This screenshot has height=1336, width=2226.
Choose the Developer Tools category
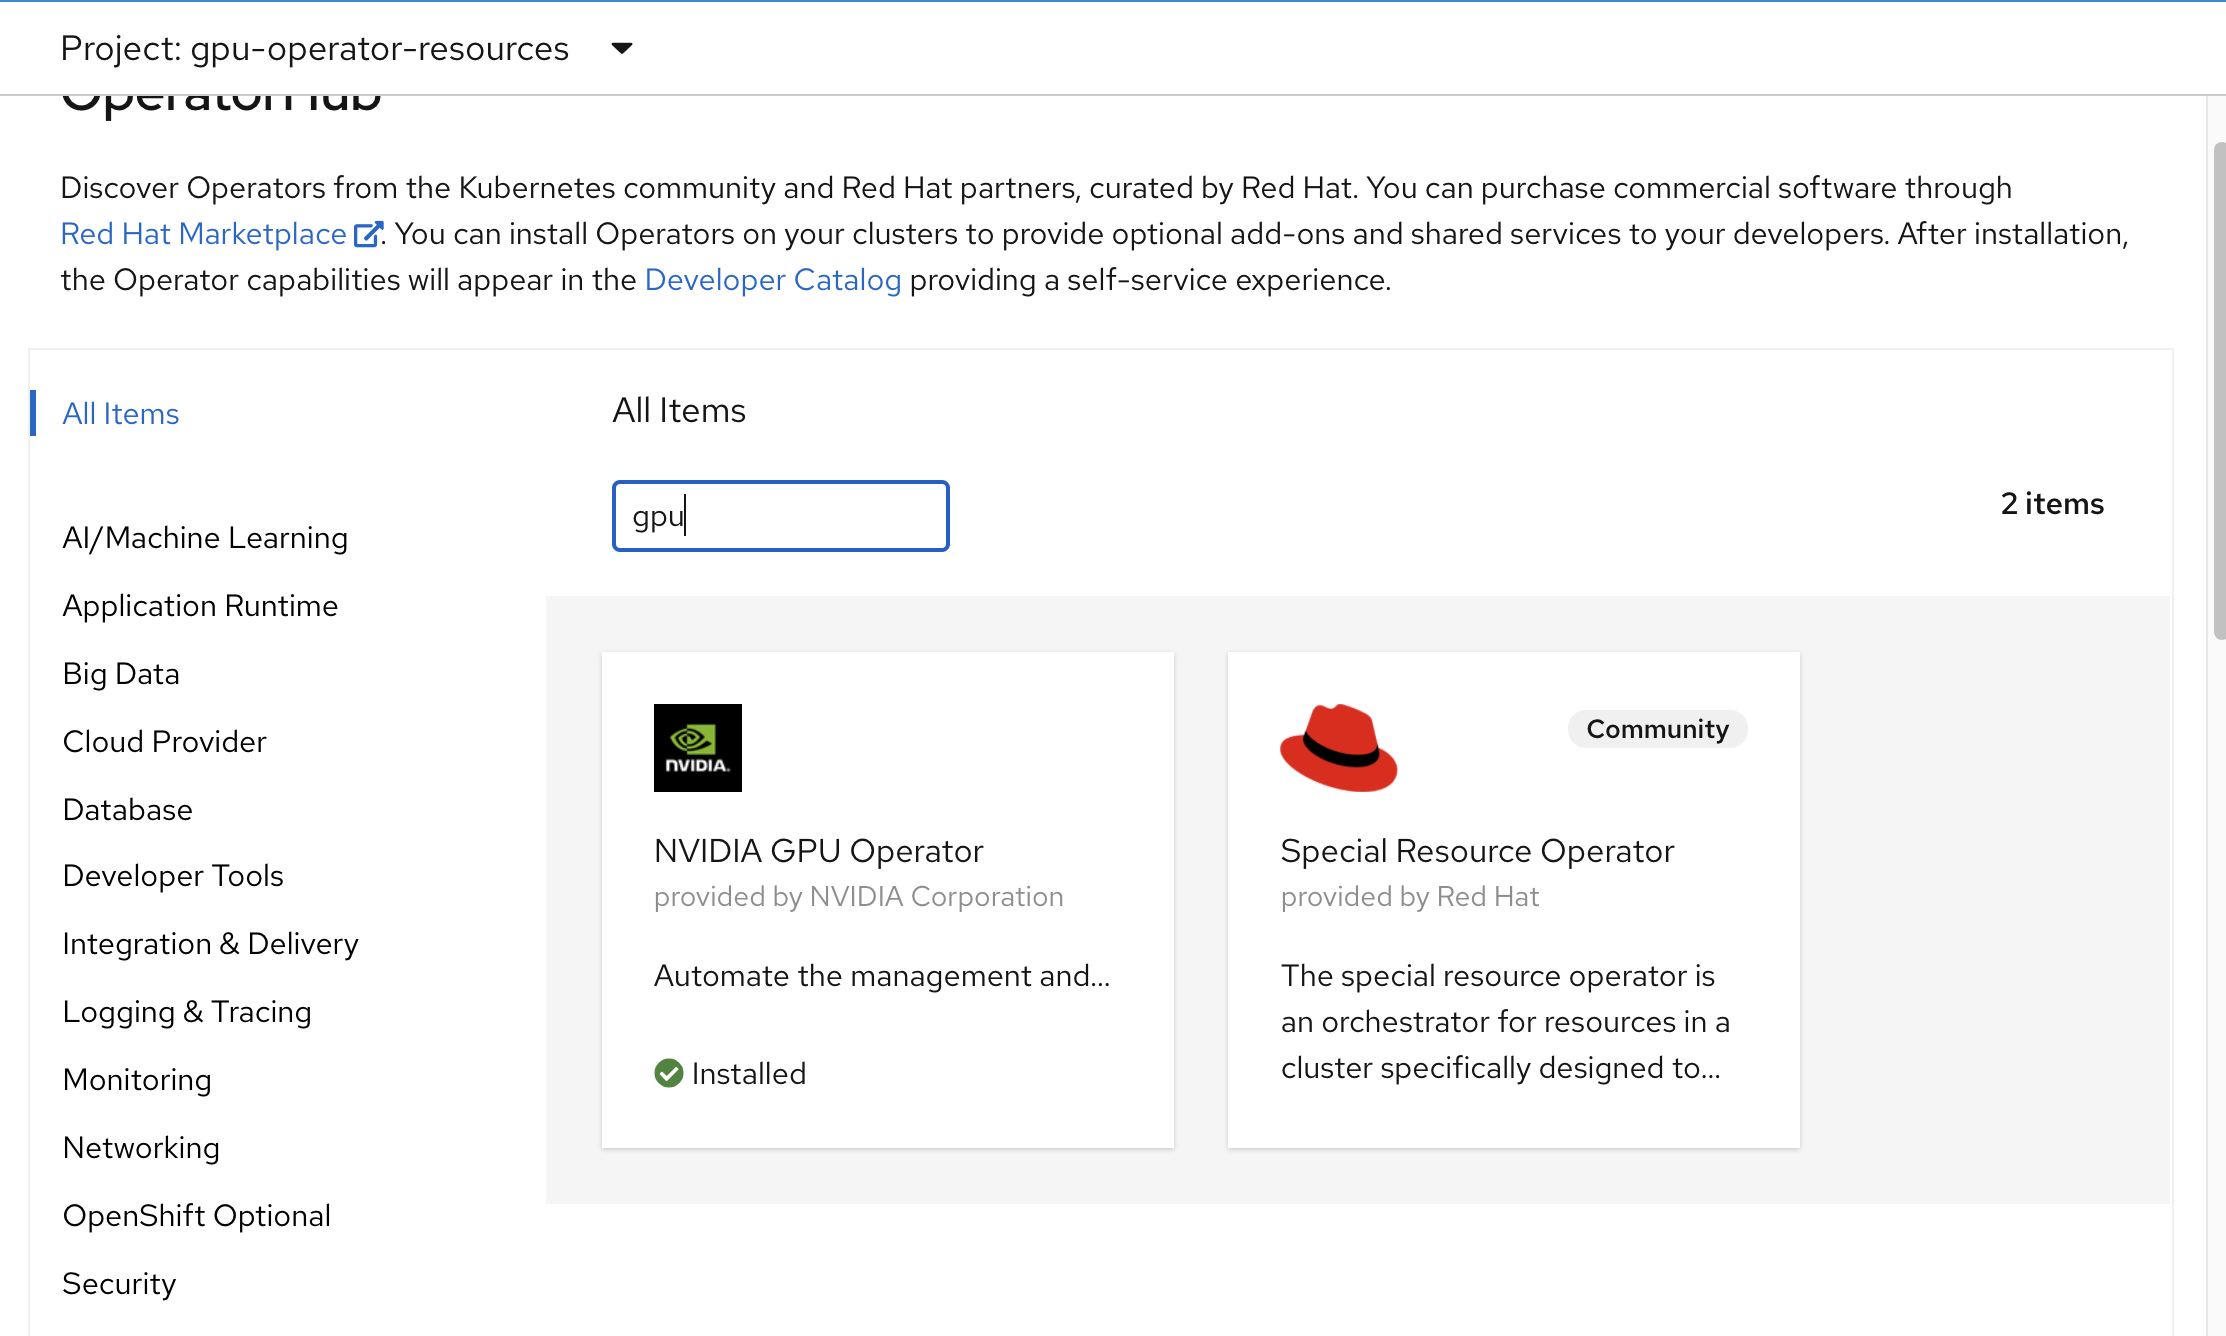tap(173, 876)
